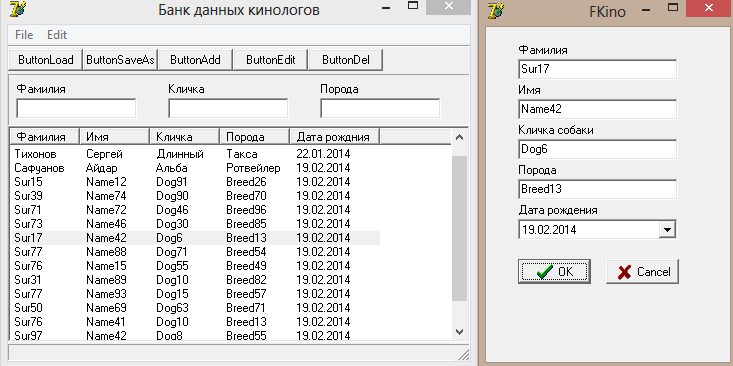Open the Дата рождения date dropdown arrow
733x366 pixels.
667,230
